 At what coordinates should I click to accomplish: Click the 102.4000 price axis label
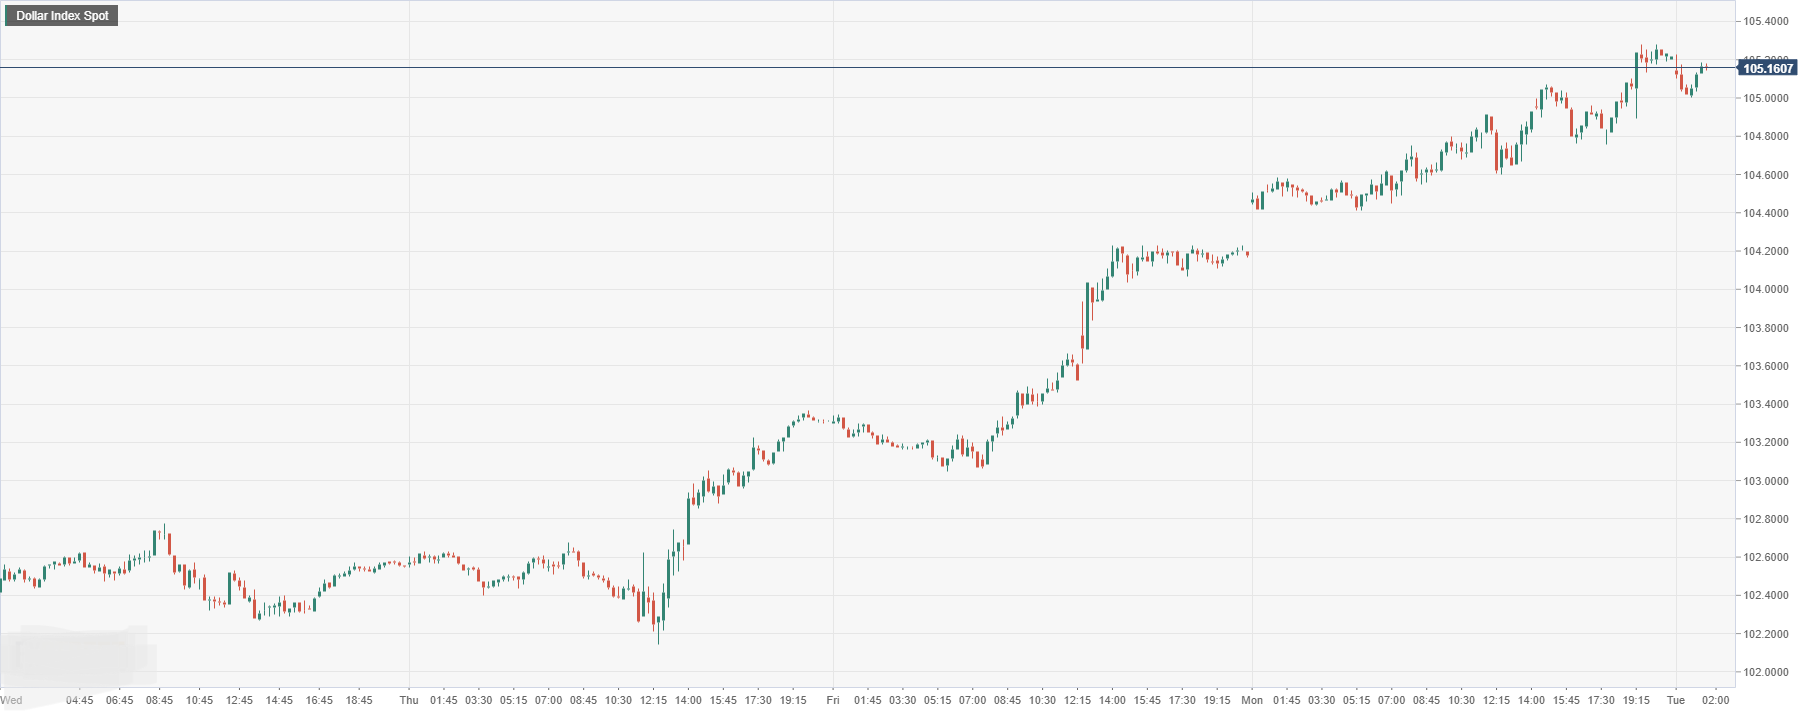(x=1766, y=596)
